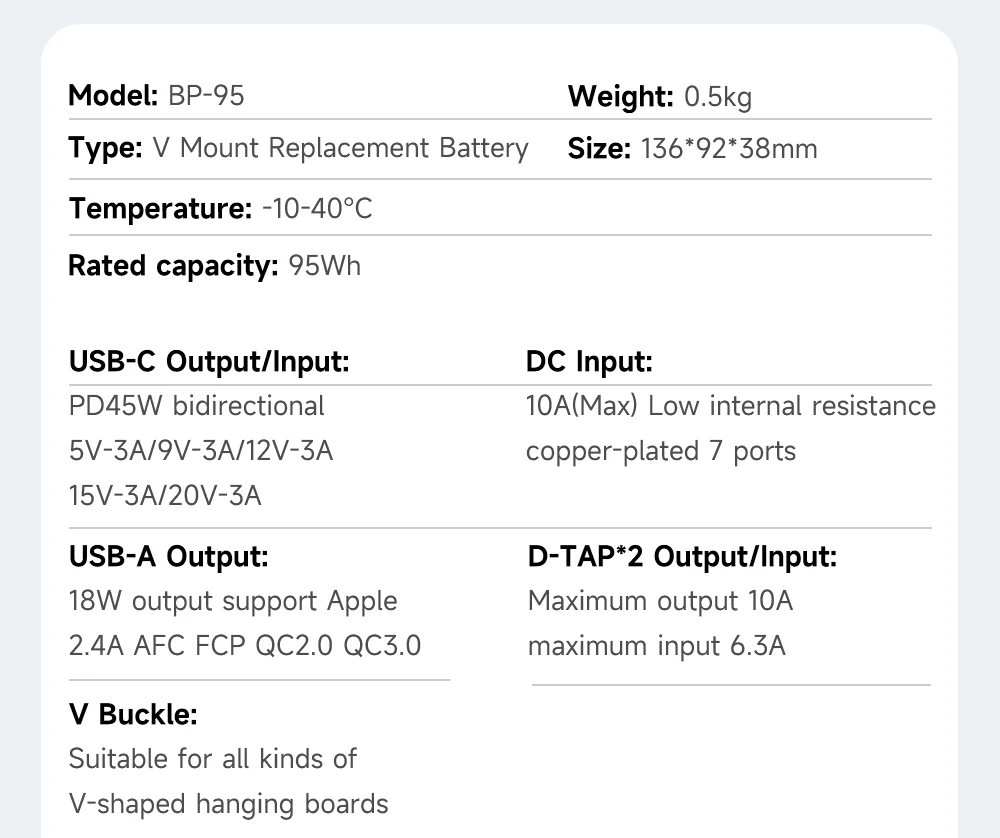Viewport: 1000px width, 838px height.
Task: Click the USB-C Output/Input heading
Action: (209, 362)
